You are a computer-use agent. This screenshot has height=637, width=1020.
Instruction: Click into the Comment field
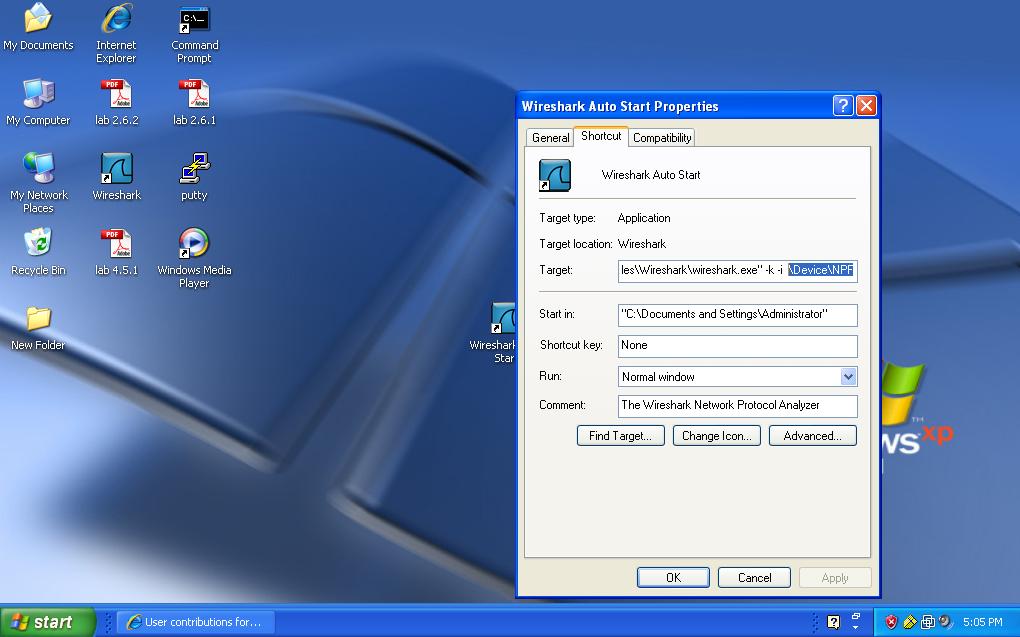[738, 406]
